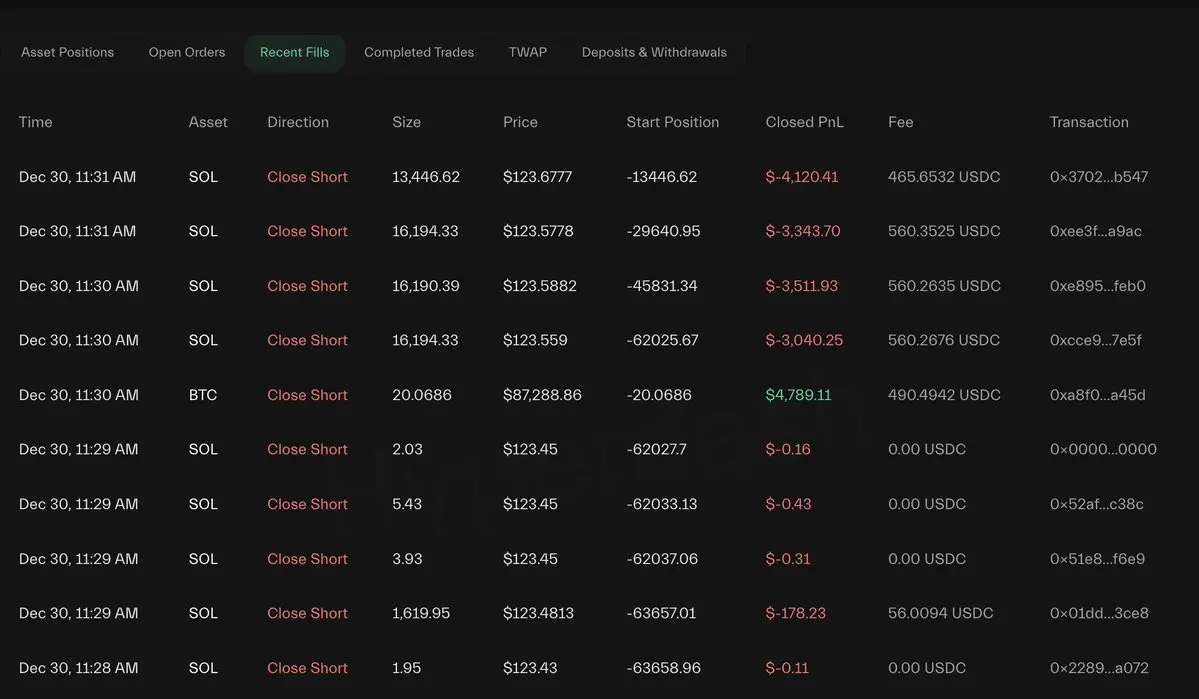Click the size 3.93
1199x699 pixels.
coord(407,559)
